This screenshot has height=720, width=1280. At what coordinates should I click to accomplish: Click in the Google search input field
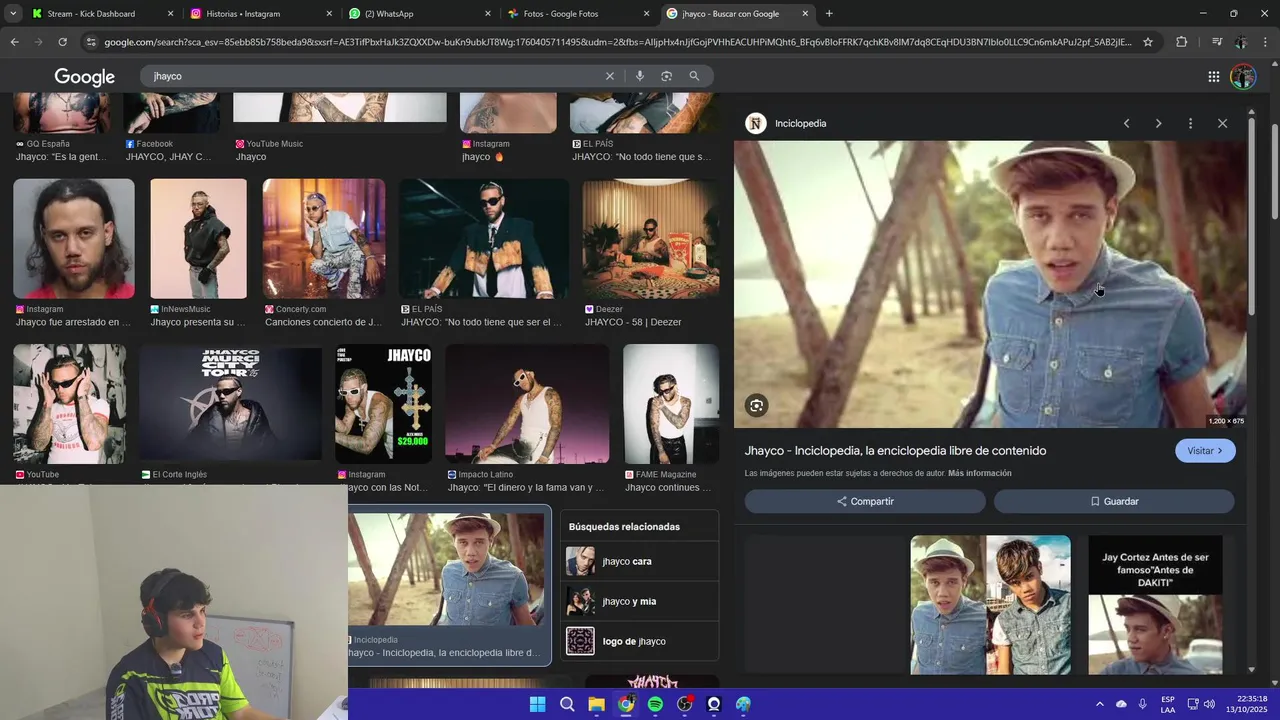click(375, 76)
